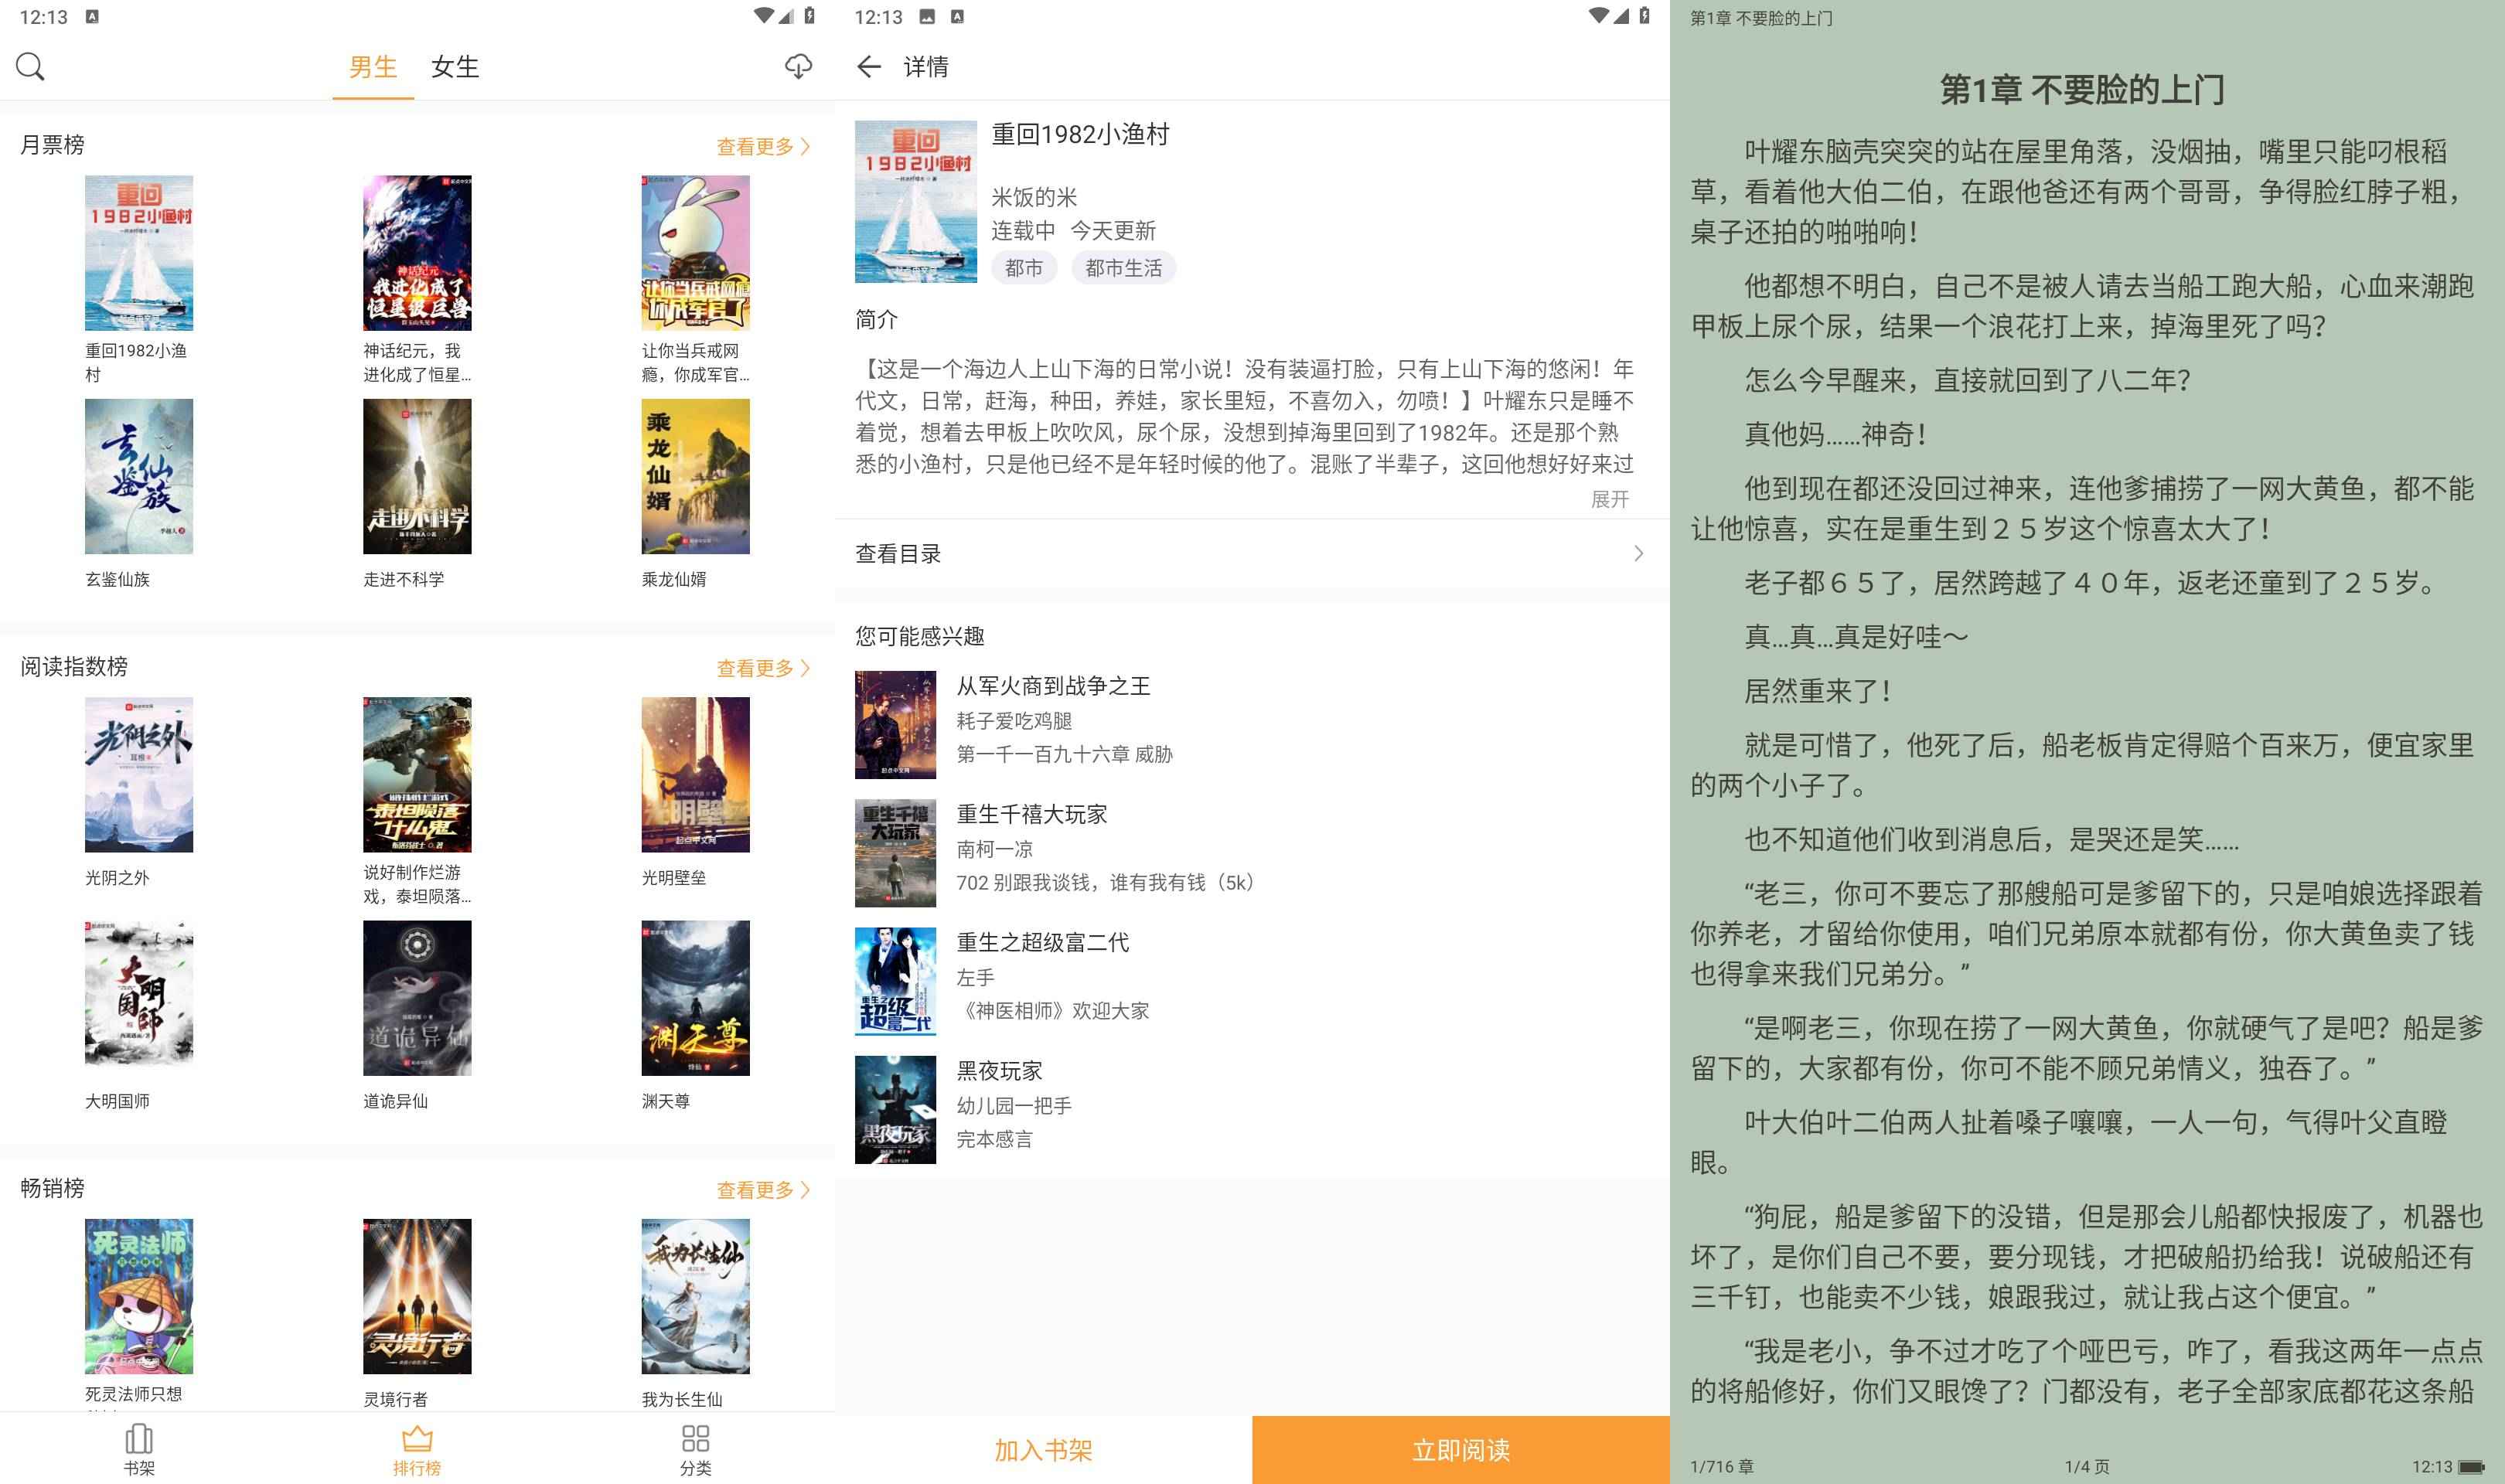
Task: Tap the 玄鉴仙族 book cover
Action: click(x=139, y=477)
